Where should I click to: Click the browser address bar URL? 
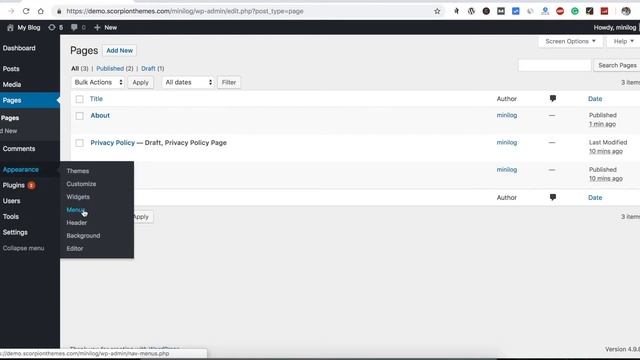pyautogui.click(x=185, y=11)
